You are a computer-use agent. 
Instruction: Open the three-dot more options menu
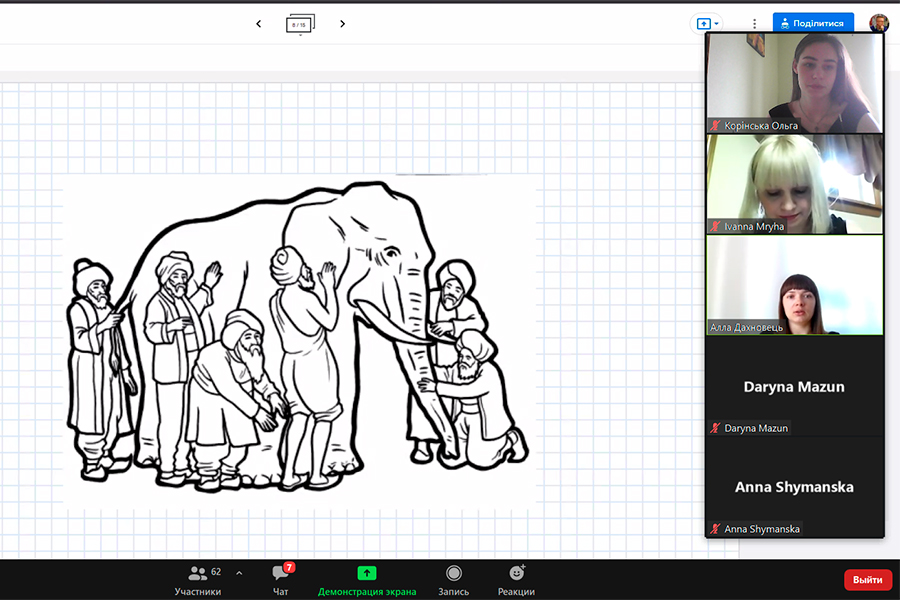pos(754,23)
